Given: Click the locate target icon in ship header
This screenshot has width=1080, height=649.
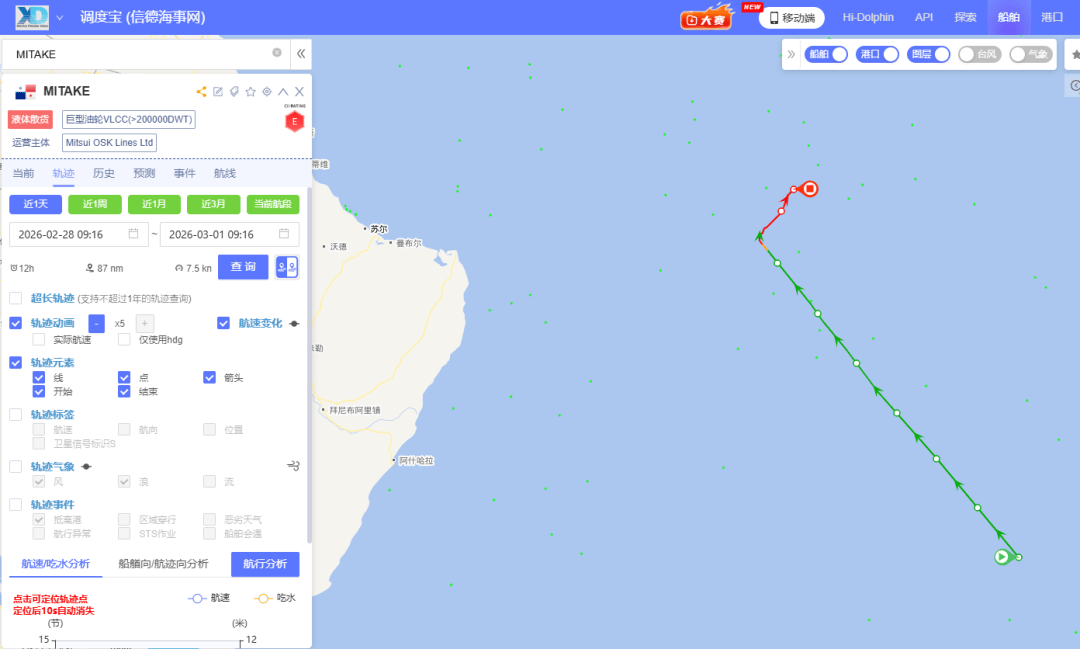Looking at the screenshot, I should point(267,92).
